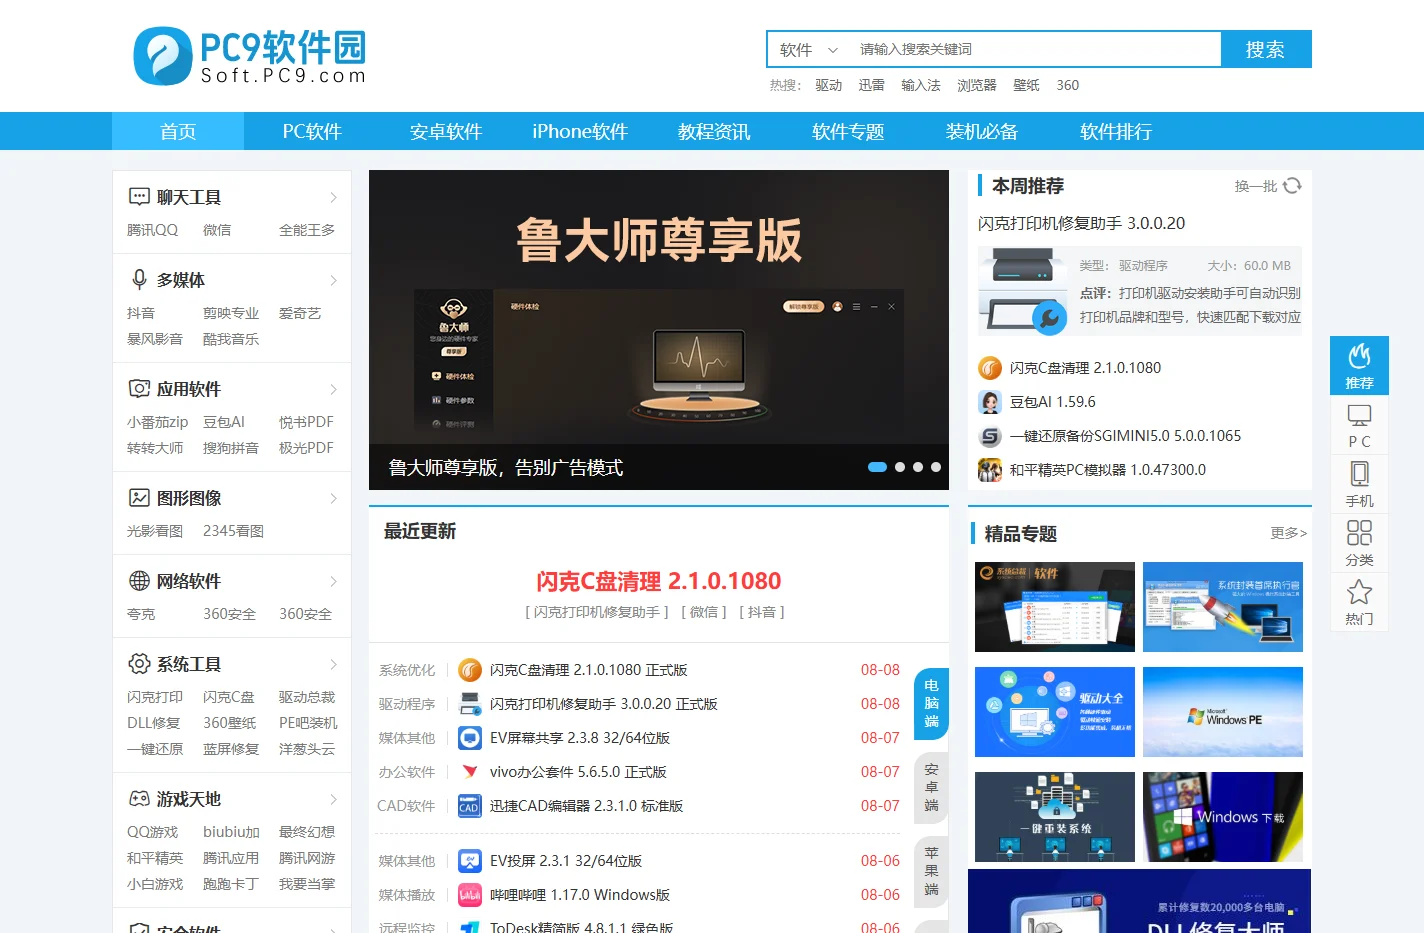1424x933 pixels.
Task: Click the 迅捷CAD编辑器 CAD icon
Action: coord(470,806)
